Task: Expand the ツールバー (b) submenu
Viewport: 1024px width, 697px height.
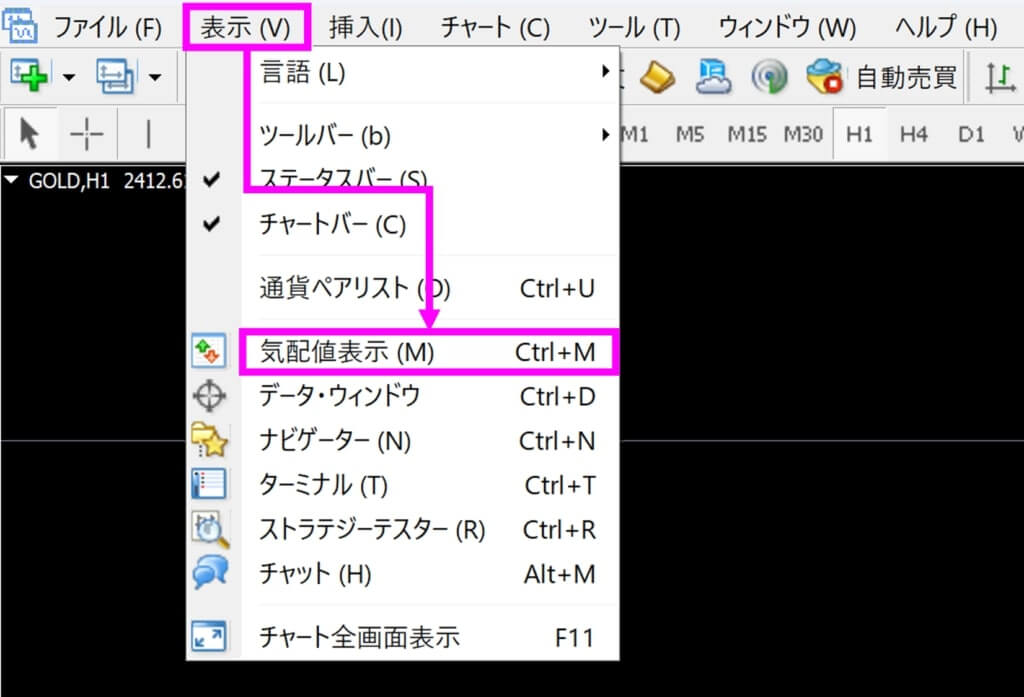Action: (402, 136)
